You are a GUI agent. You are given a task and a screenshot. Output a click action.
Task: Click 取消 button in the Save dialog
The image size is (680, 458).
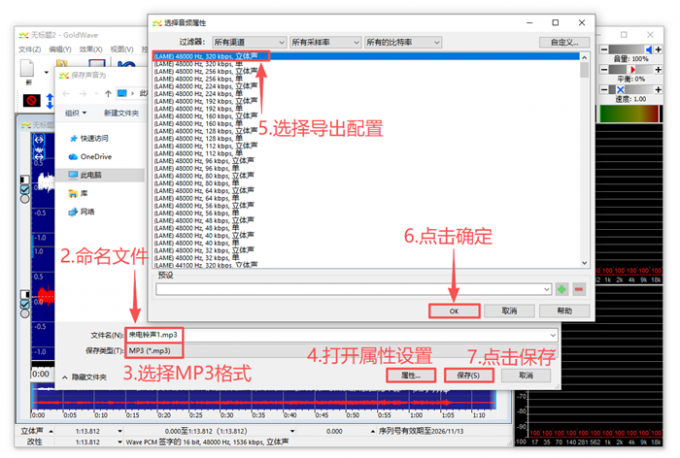[x=526, y=375]
